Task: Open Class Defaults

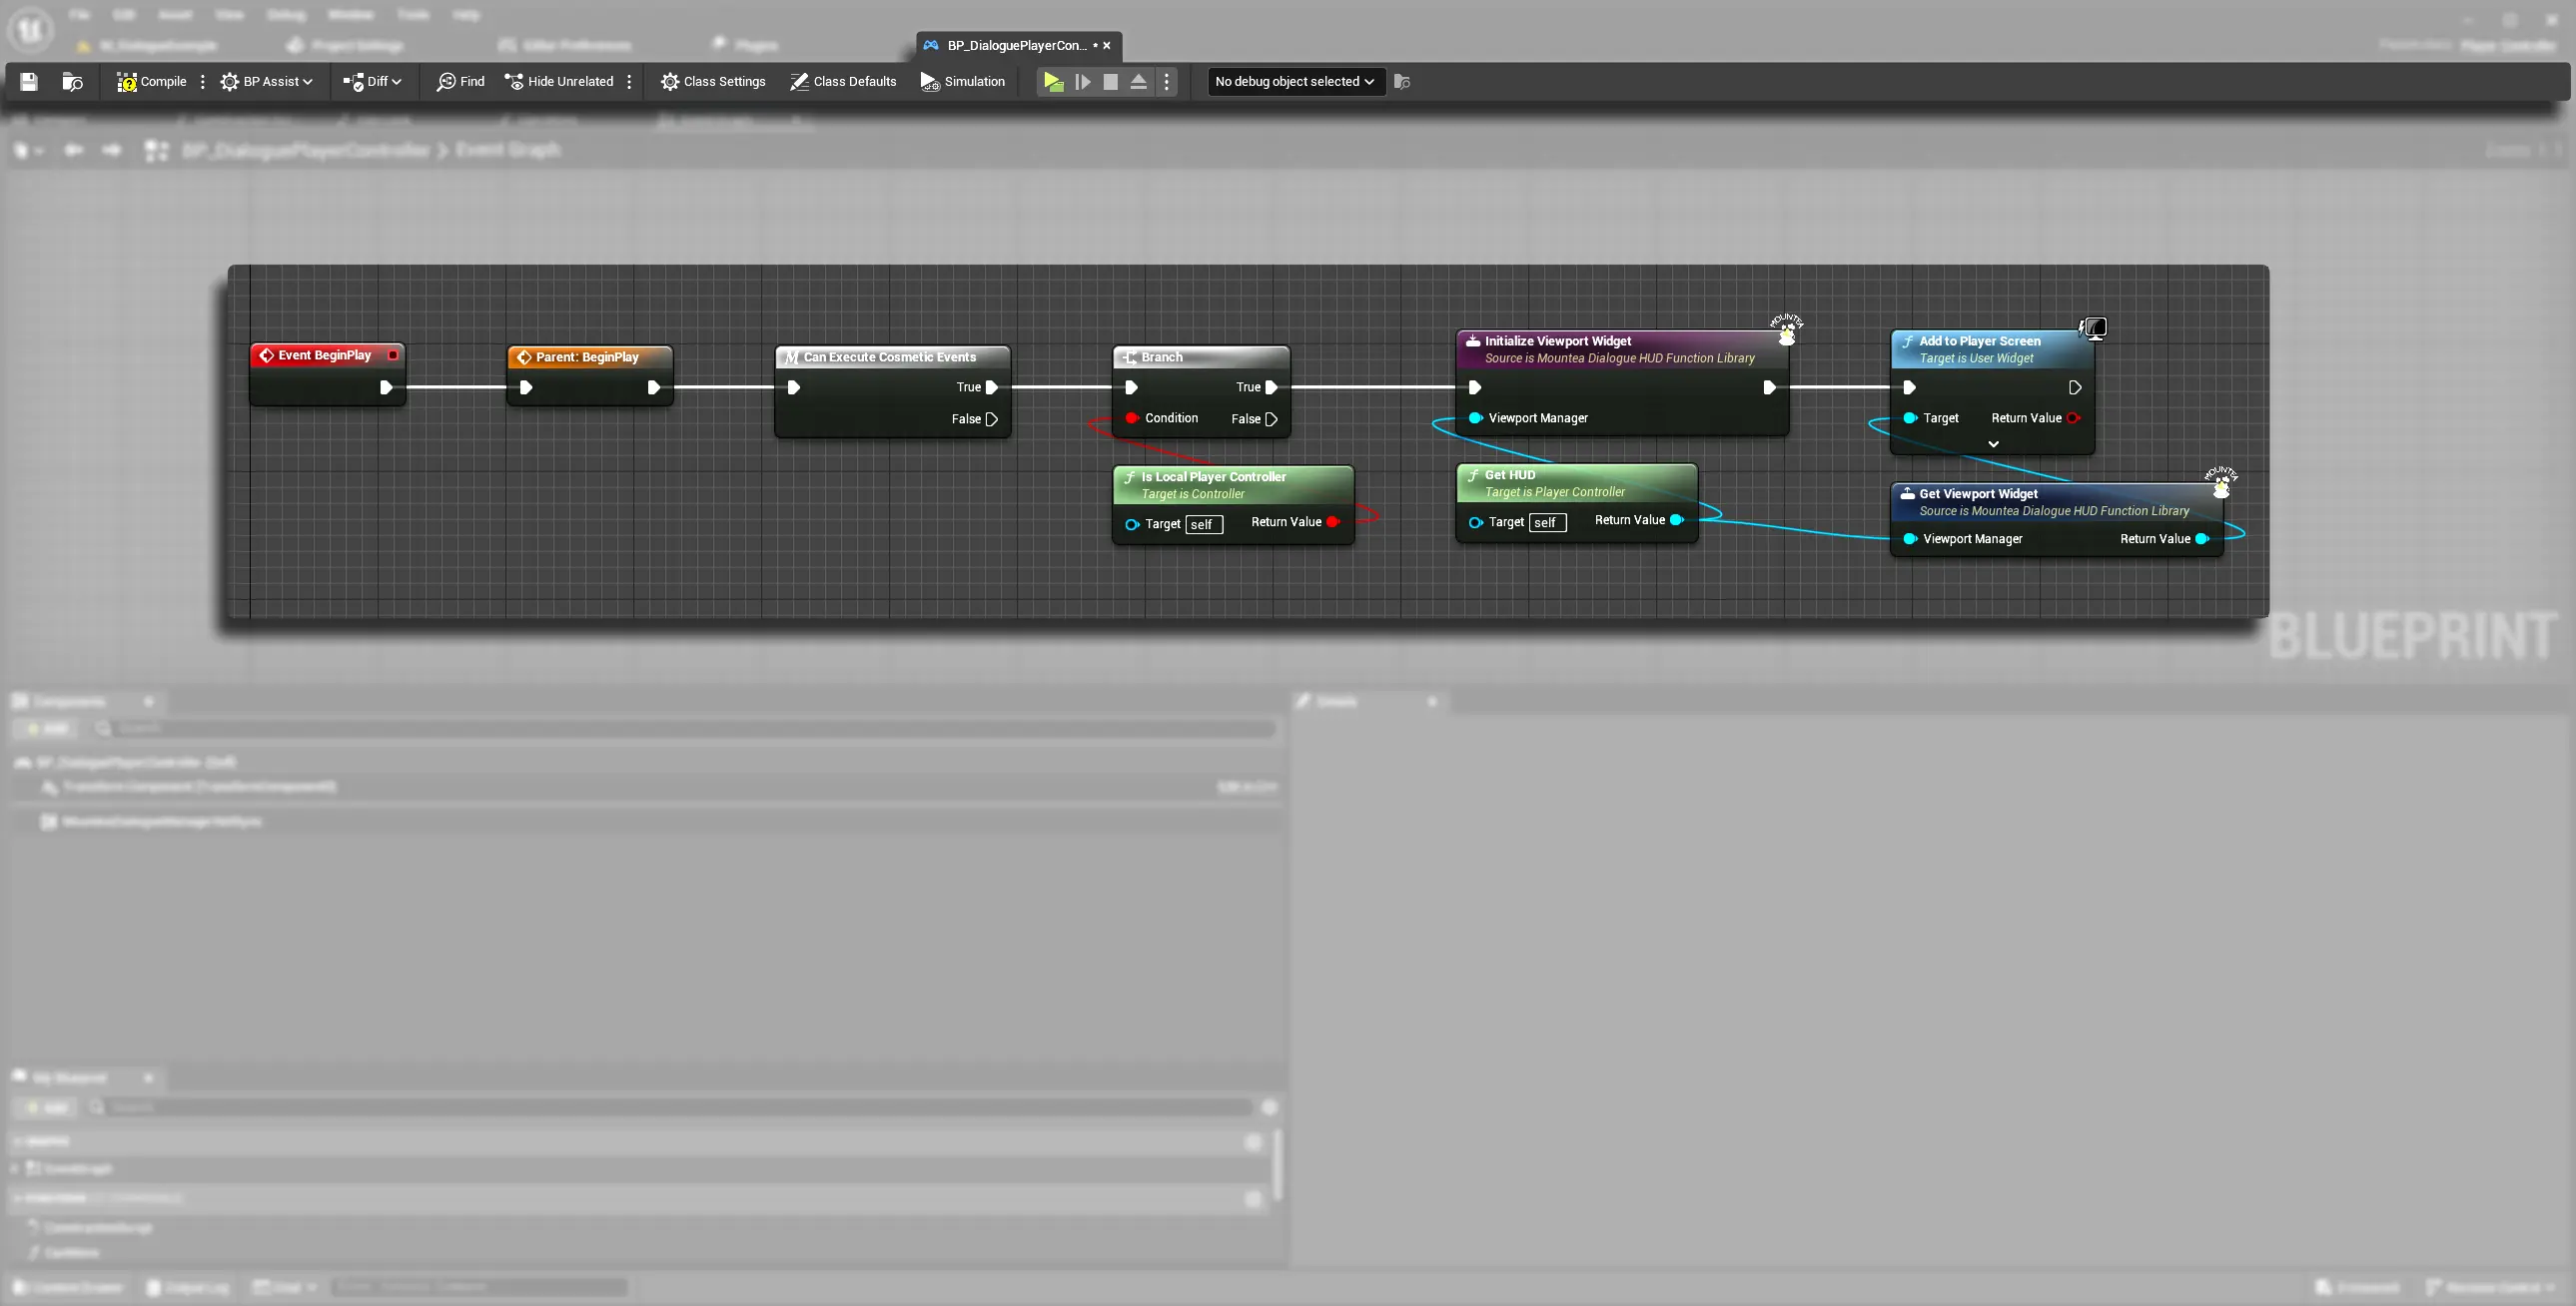Action: [x=843, y=82]
